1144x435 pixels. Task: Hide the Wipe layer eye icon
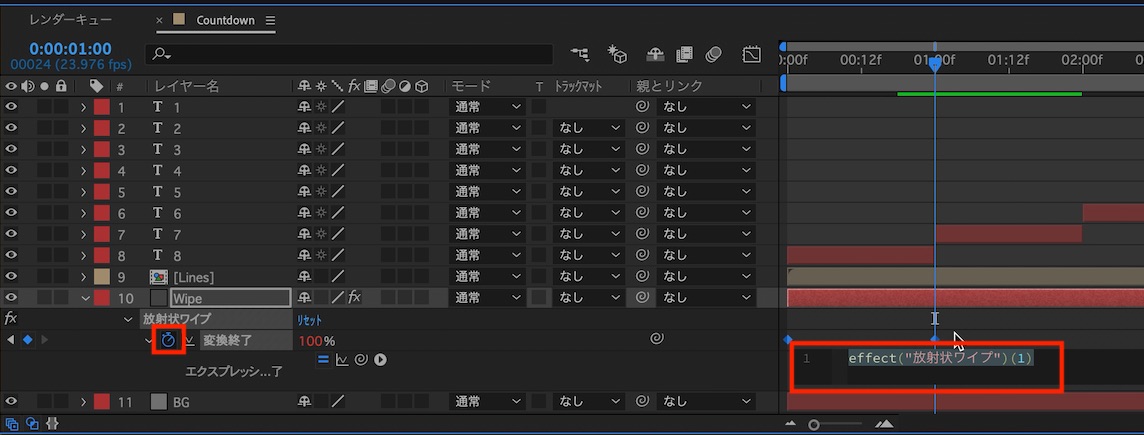tap(11, 298)
